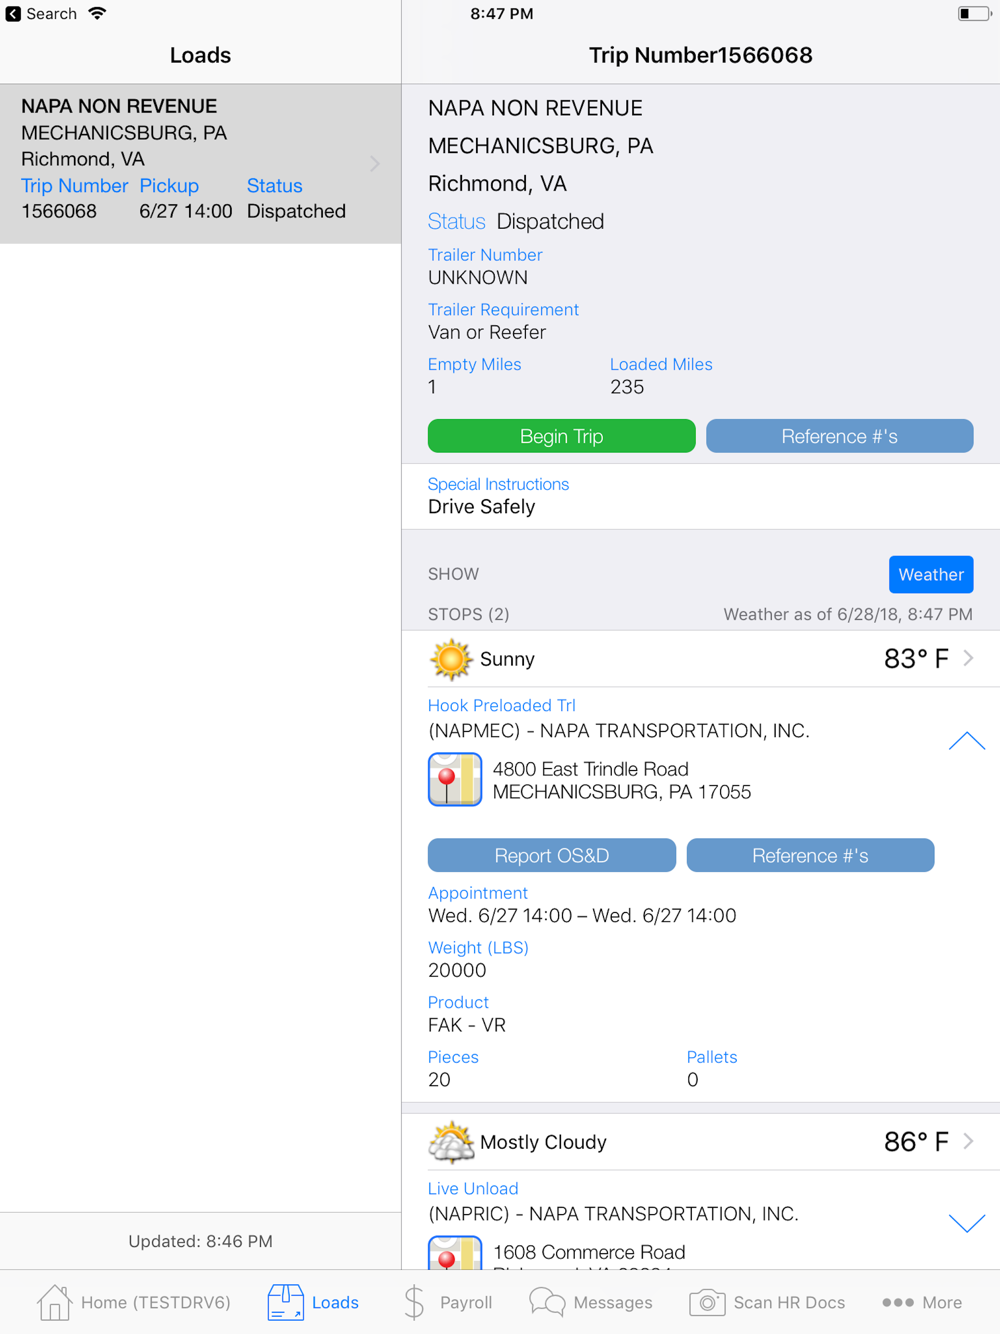Tap the Mostly Cloudy weather icon

click(x=451, y=1142)
